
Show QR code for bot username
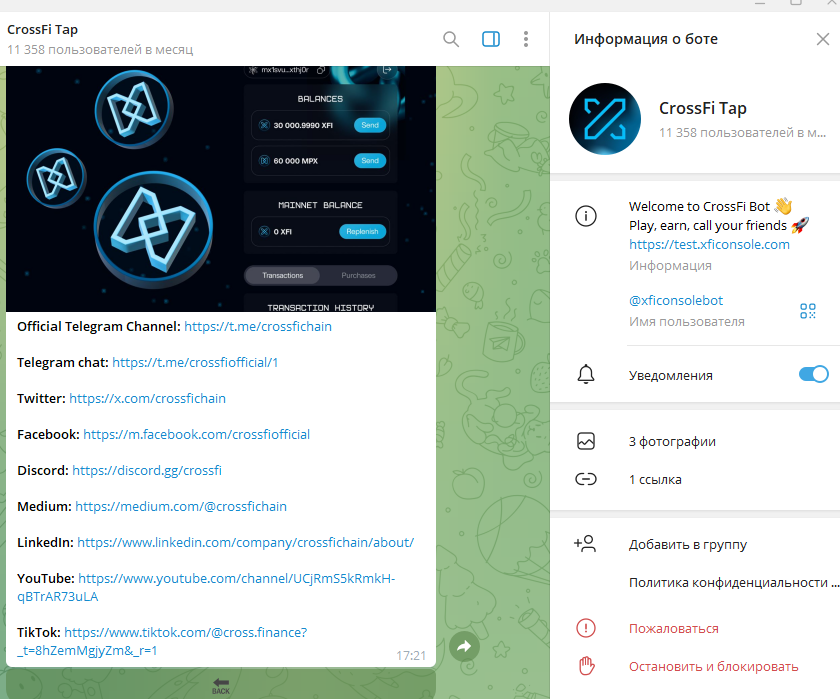click(808, 311)
